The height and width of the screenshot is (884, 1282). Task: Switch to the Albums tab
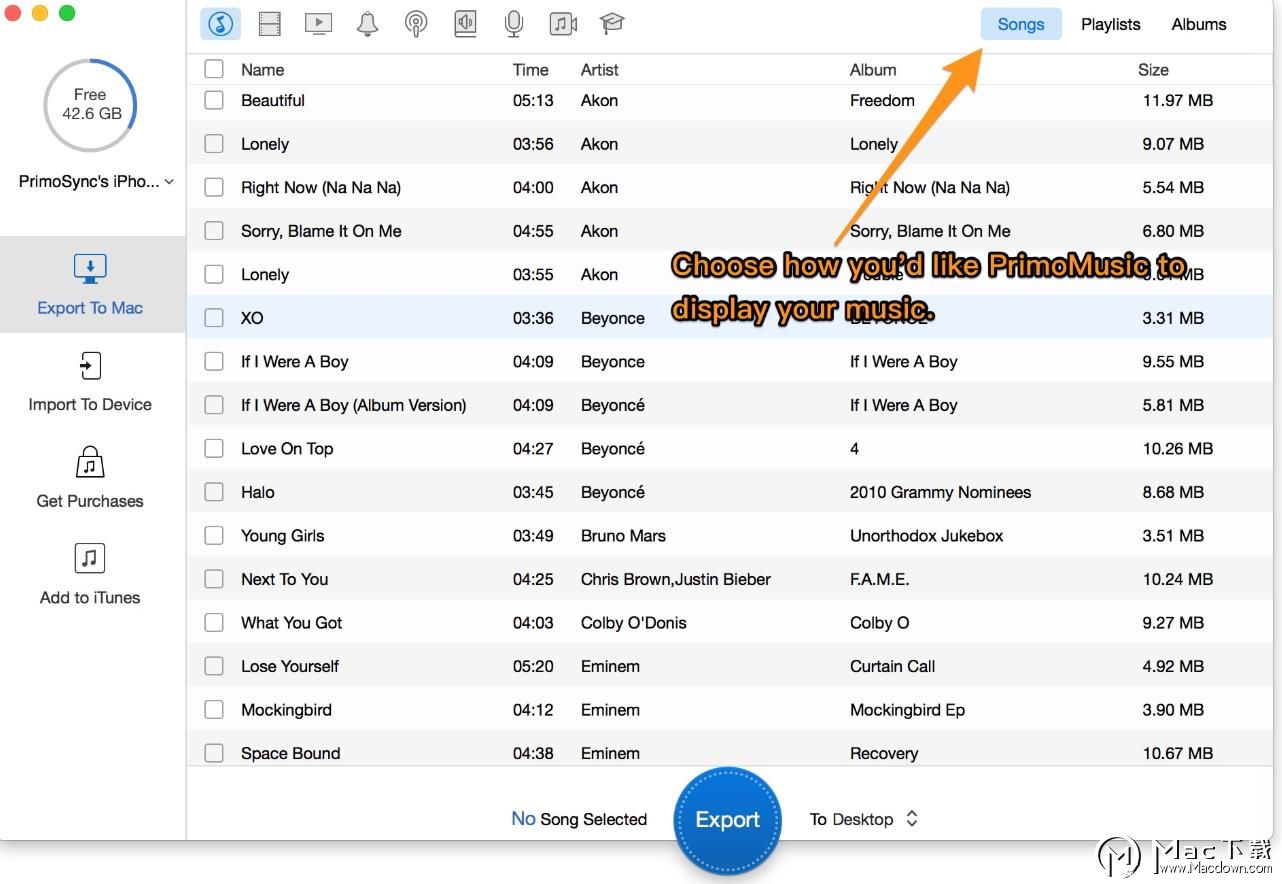coord(1199,24)
